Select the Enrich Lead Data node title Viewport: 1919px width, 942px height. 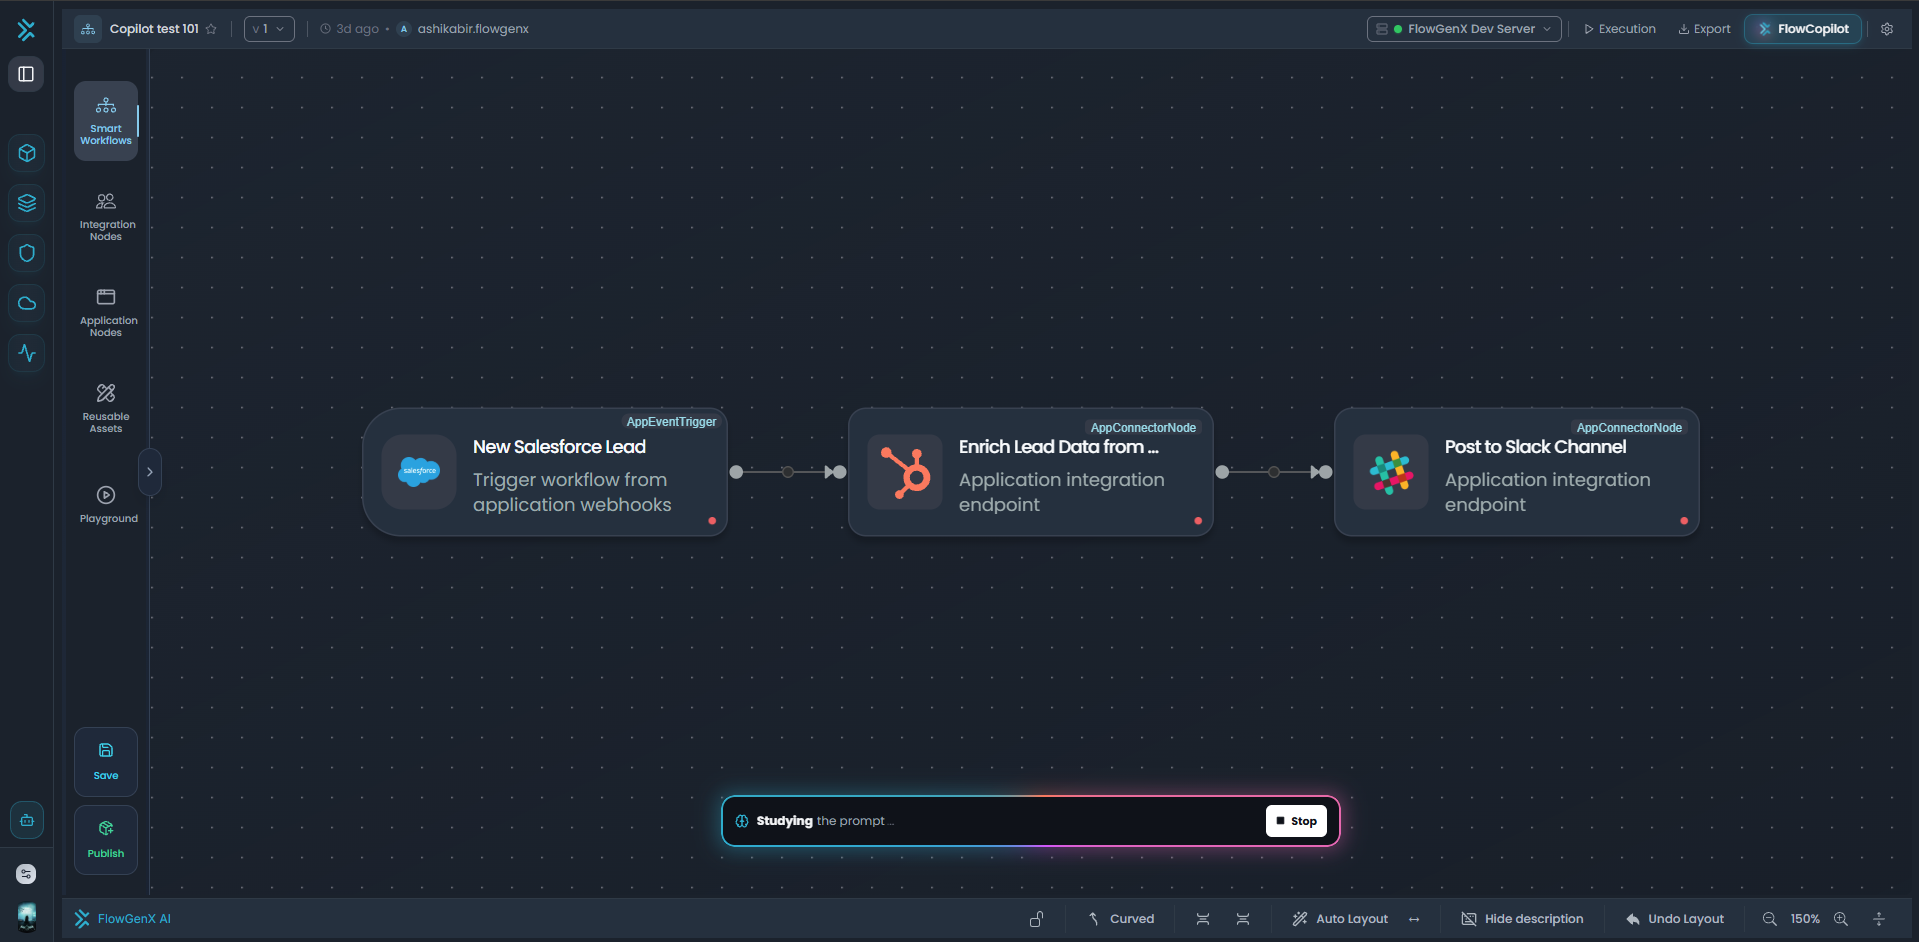click(1059, 447)
